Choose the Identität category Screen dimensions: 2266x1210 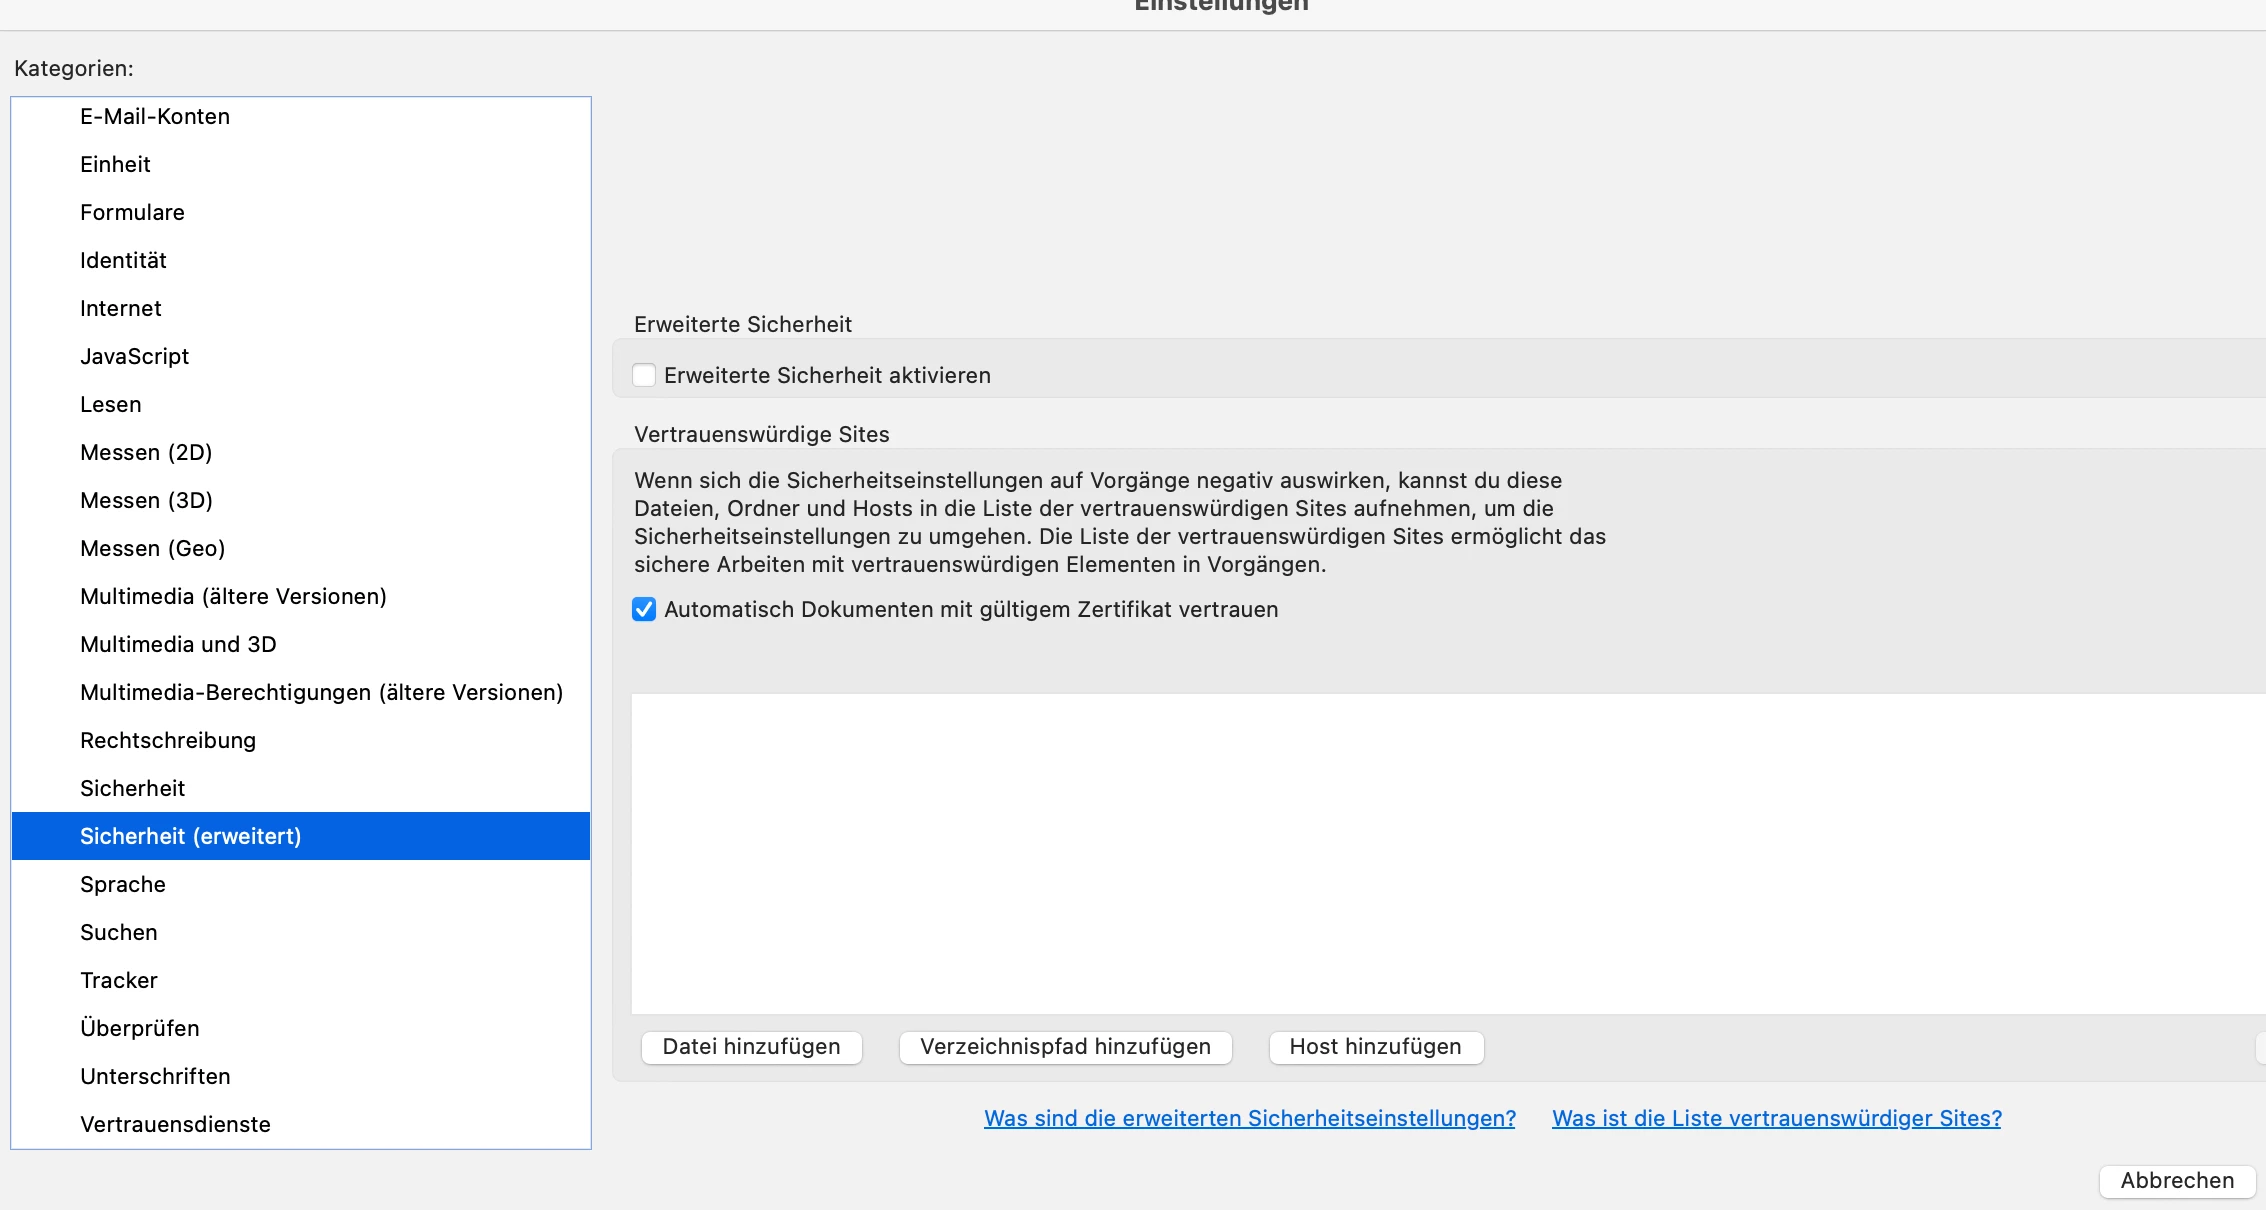click(123, 260)
